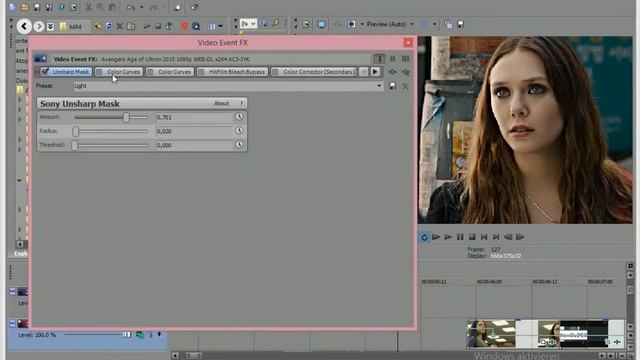This screenshot has width=640, height=360.
Task: Click Go to End in preview transport
Action: coord(496,237)
